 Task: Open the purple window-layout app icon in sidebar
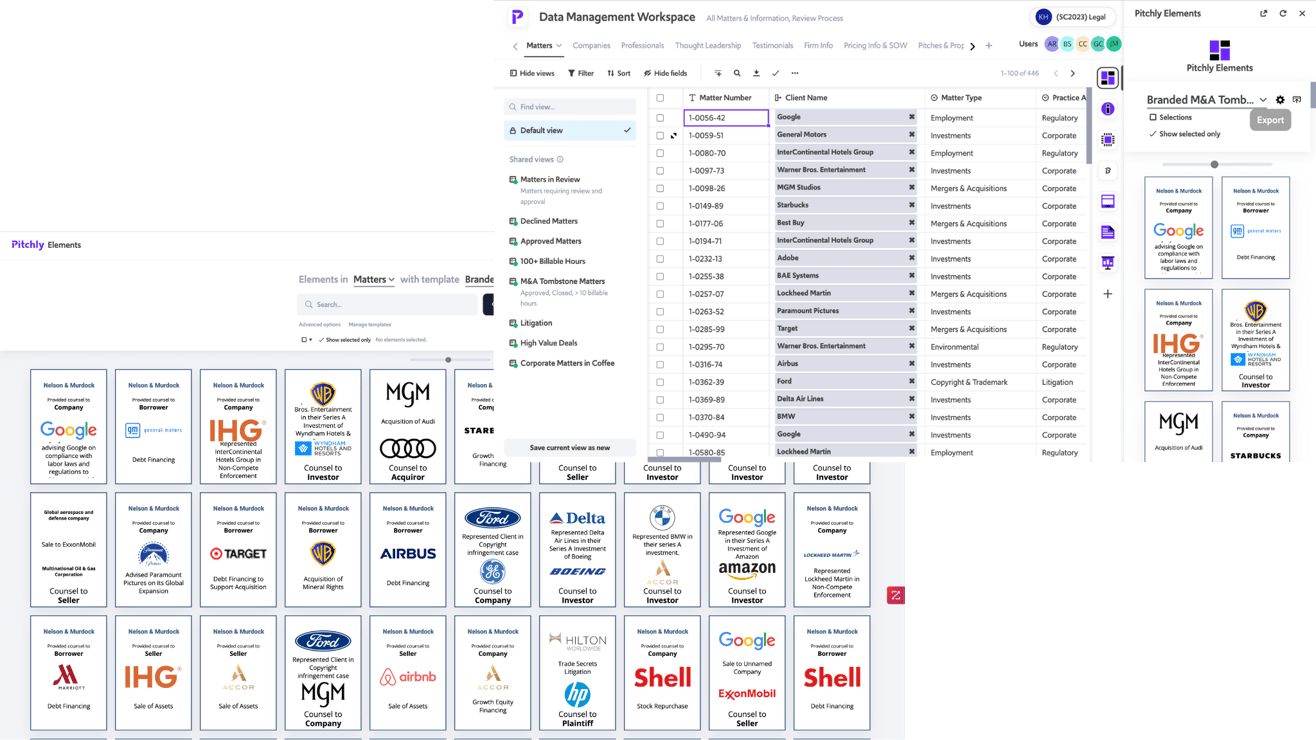tap(1107, 202)
